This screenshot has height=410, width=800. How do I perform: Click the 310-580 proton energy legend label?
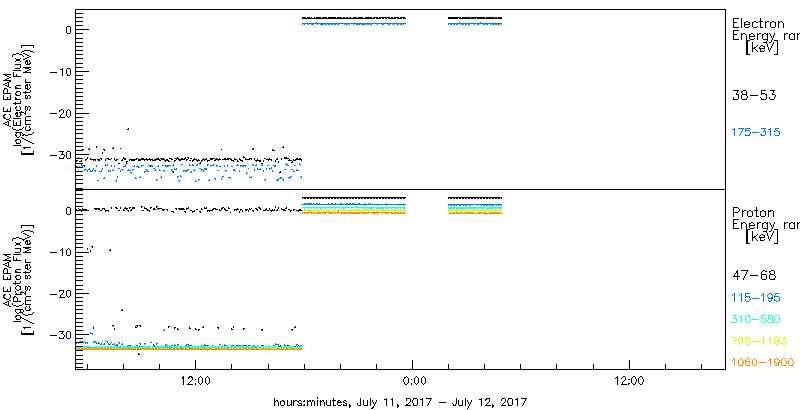[x=756, y=319]
